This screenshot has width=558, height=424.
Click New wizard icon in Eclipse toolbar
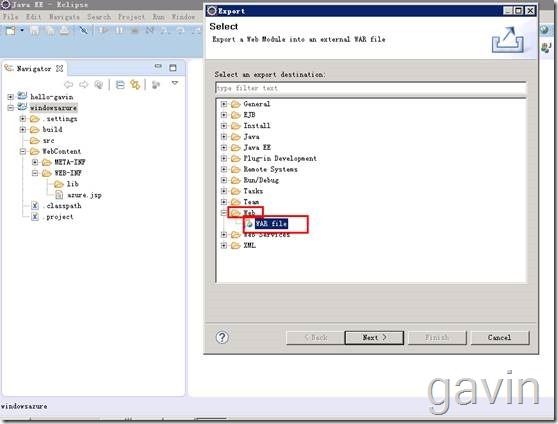tap(11, 31)
